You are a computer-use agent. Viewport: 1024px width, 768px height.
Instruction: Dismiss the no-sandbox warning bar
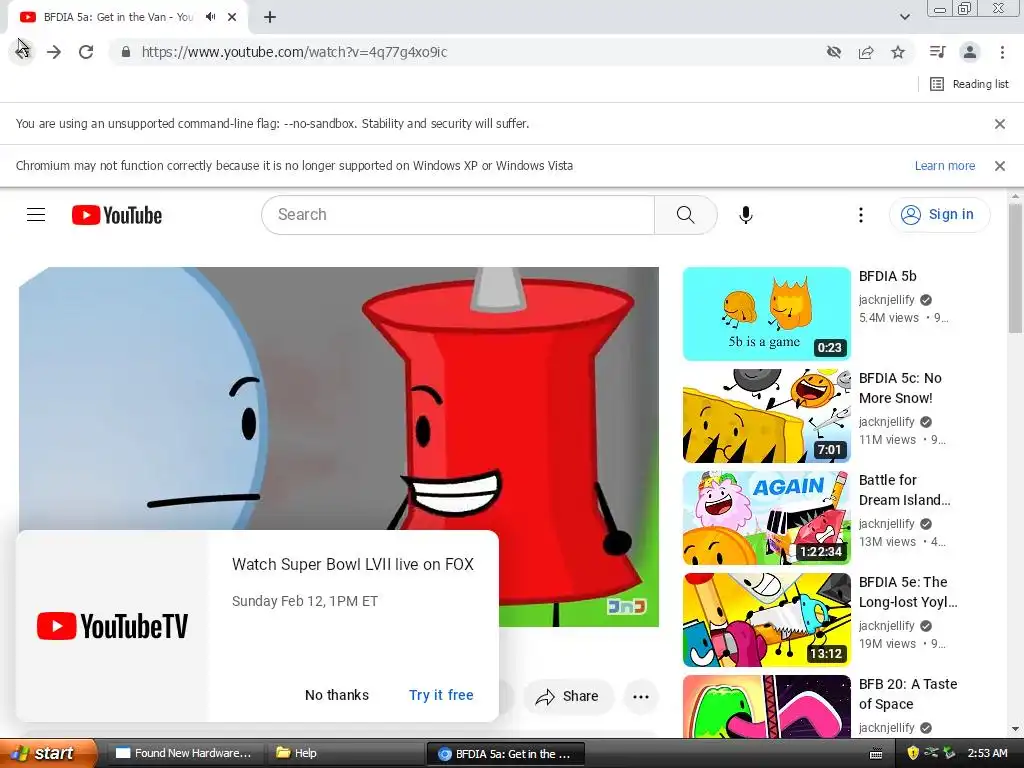tap(999, 123)
